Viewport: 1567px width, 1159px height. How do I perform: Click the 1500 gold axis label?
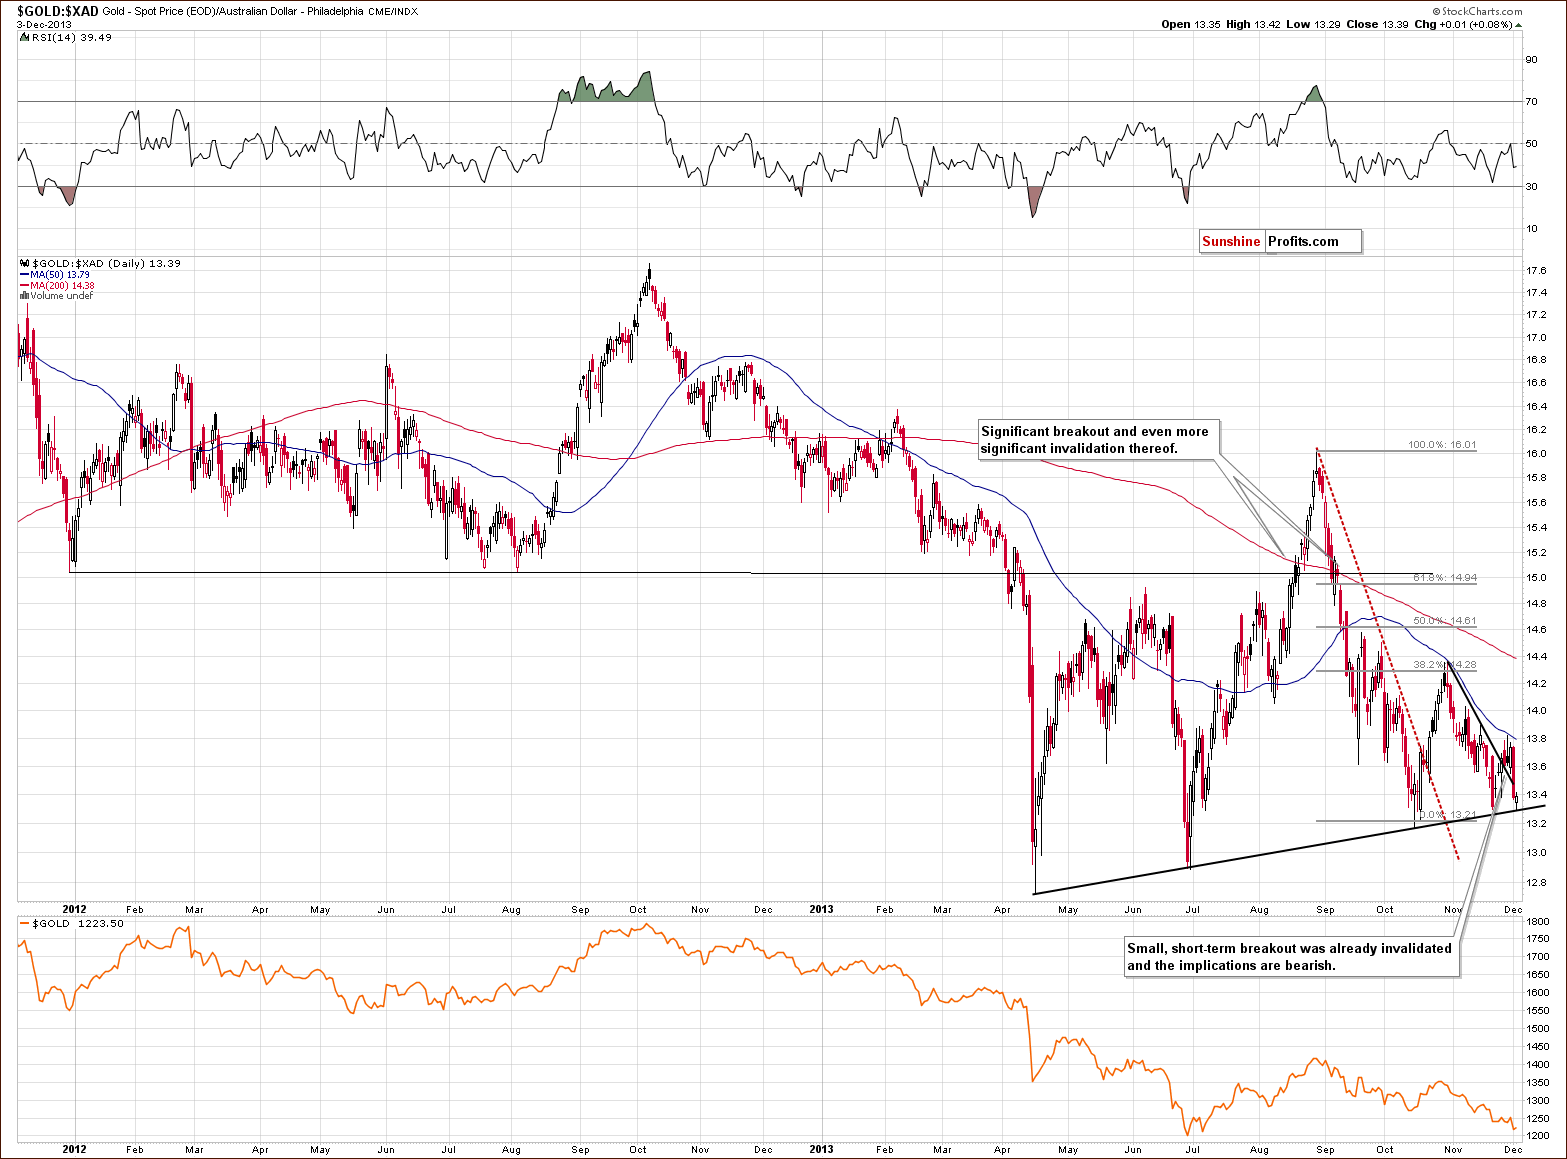point(1538,1029)
